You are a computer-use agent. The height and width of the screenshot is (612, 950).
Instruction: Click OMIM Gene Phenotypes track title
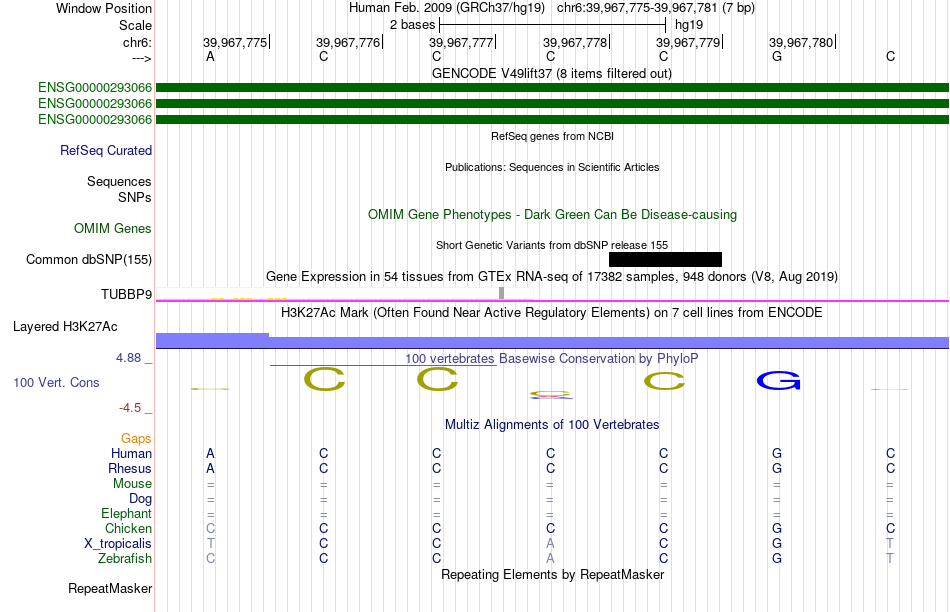tap(552, 215)
